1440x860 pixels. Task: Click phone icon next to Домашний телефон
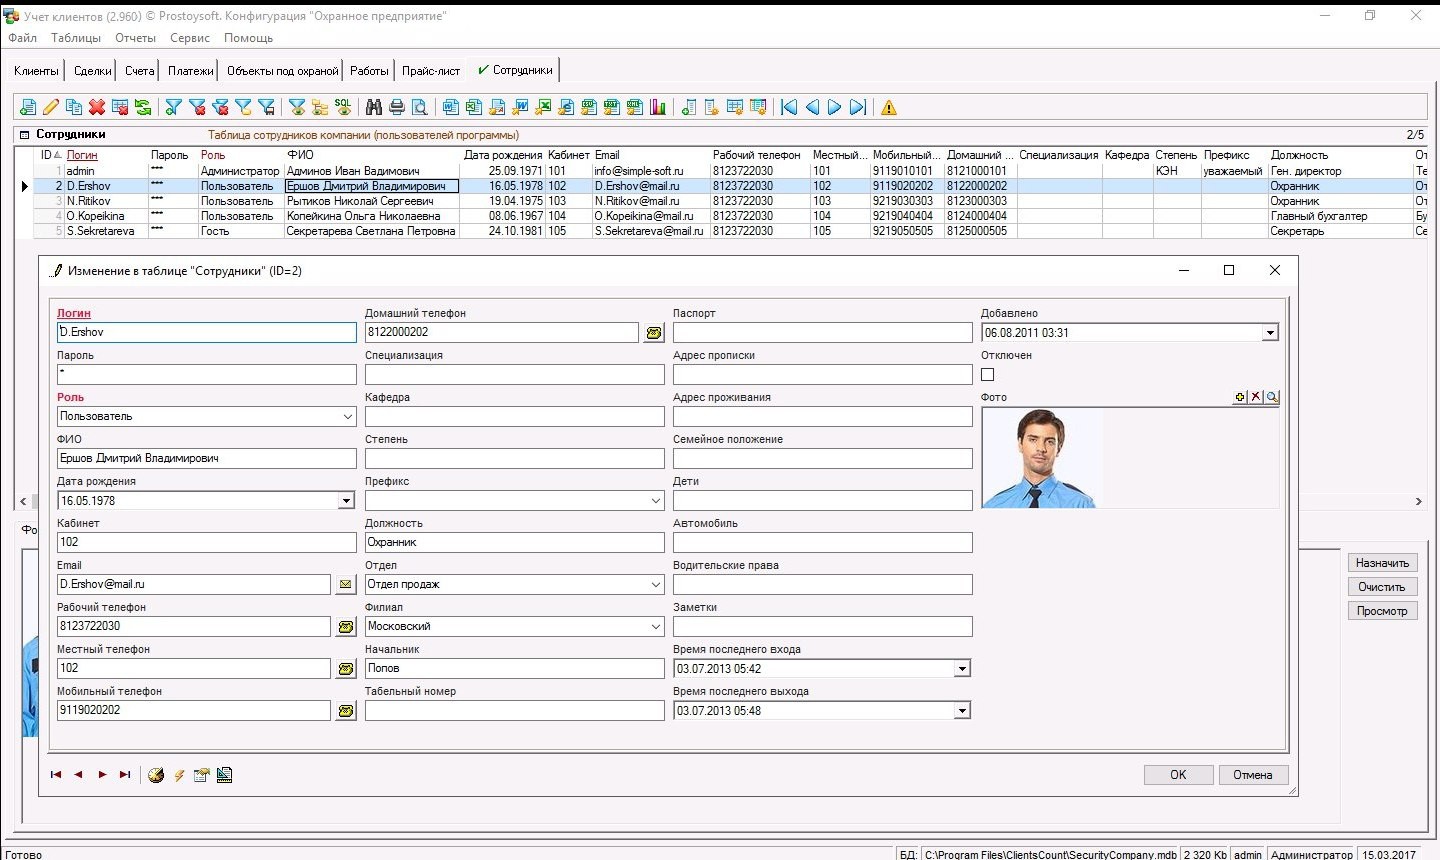(654, 333)
